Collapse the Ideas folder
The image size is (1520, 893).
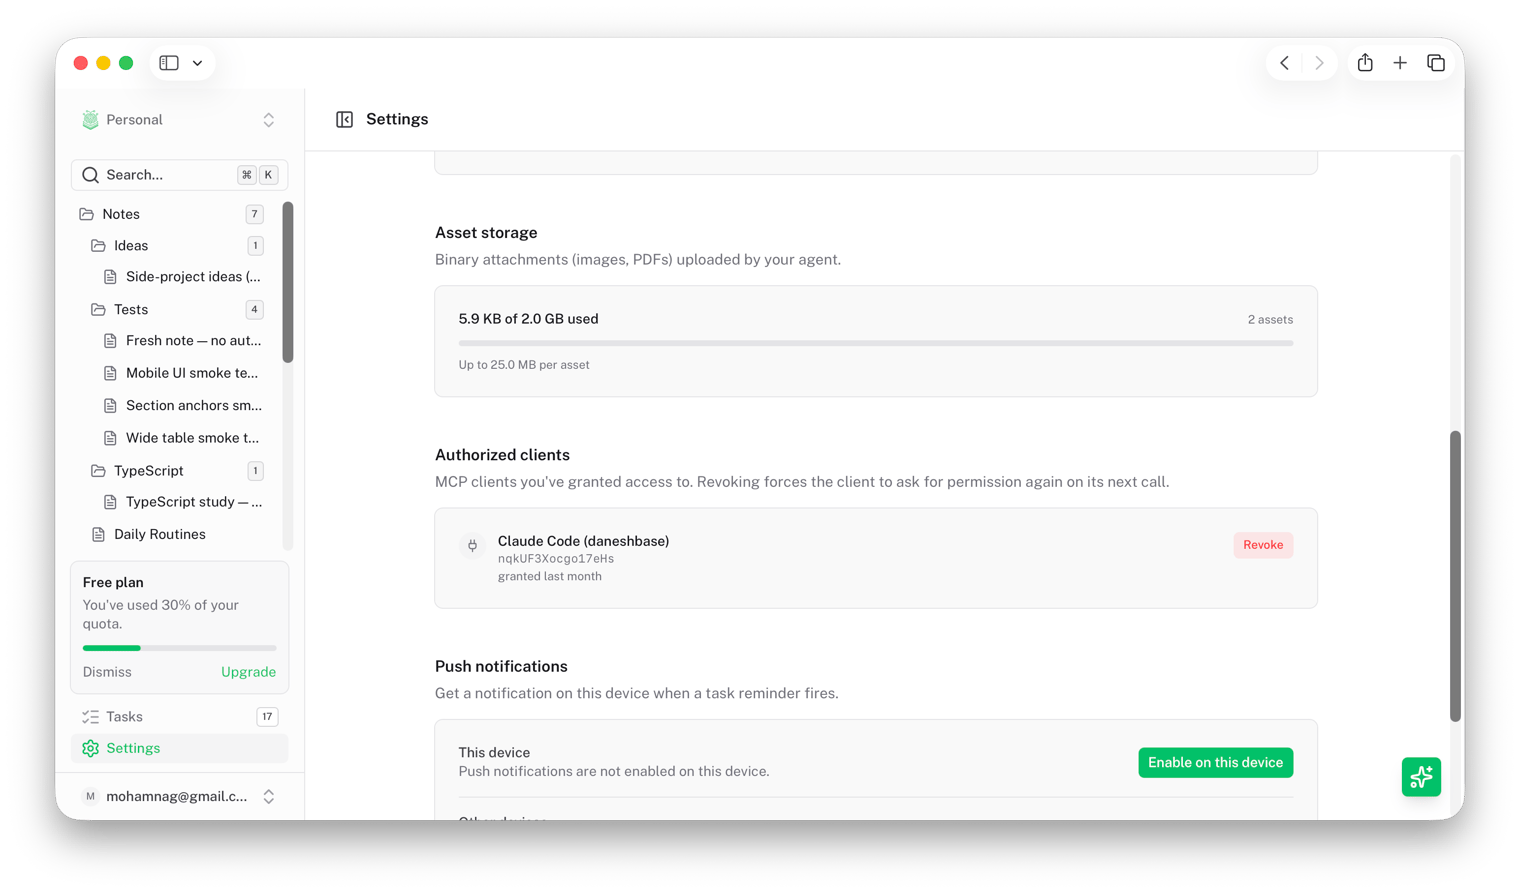pos(177,246)
